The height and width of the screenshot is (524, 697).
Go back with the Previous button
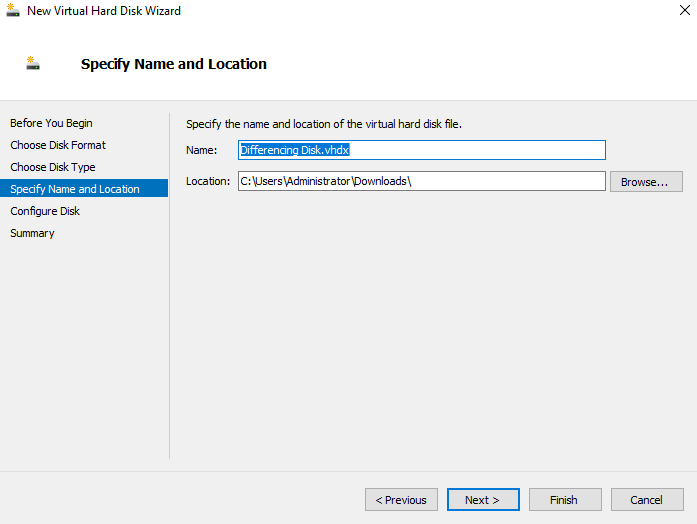401,500
